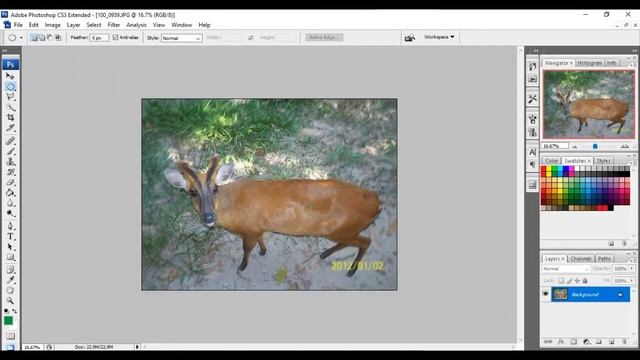Viewport: 640px width, 360px height.
Task: Select the Clone Stamp tool
Action: click(10, 162)
